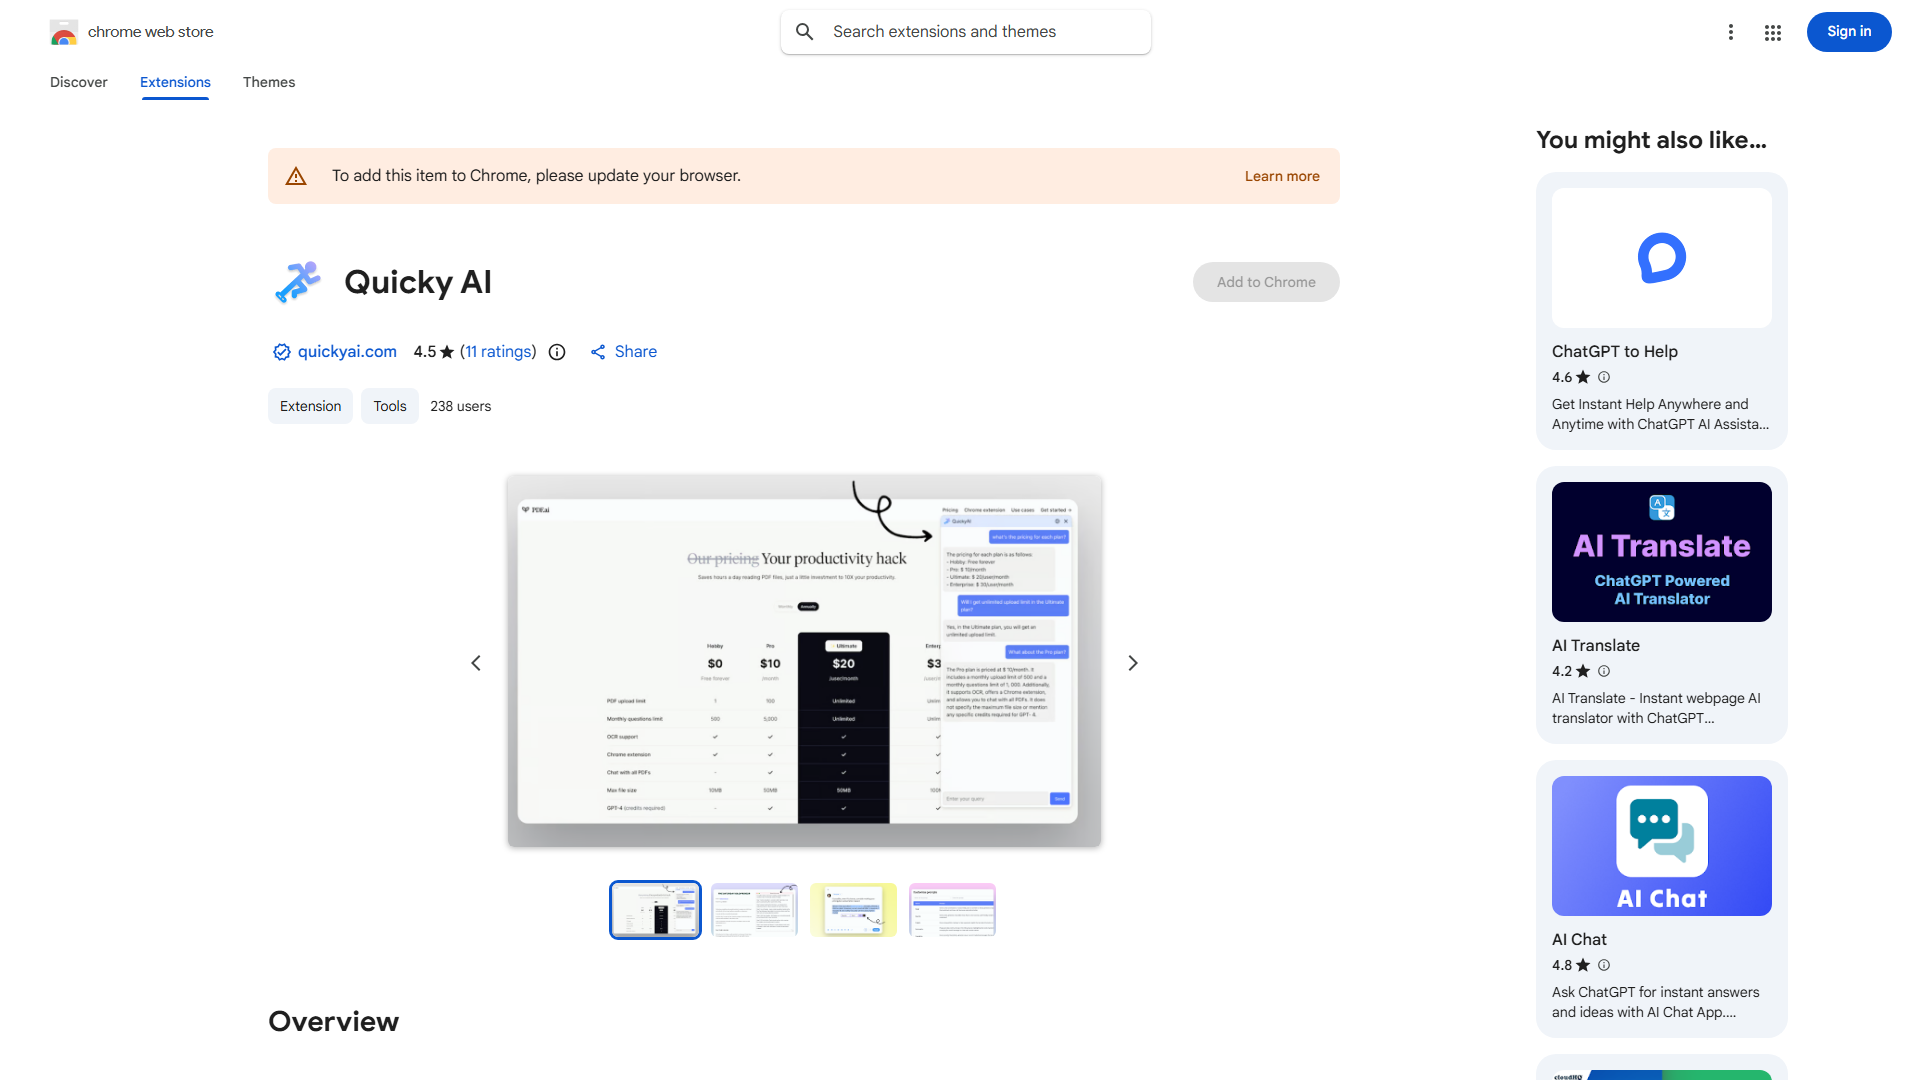Open the Share option for Quicky AI
The width and height of the screenshot is (1920, 1080).
click(623, 352)
